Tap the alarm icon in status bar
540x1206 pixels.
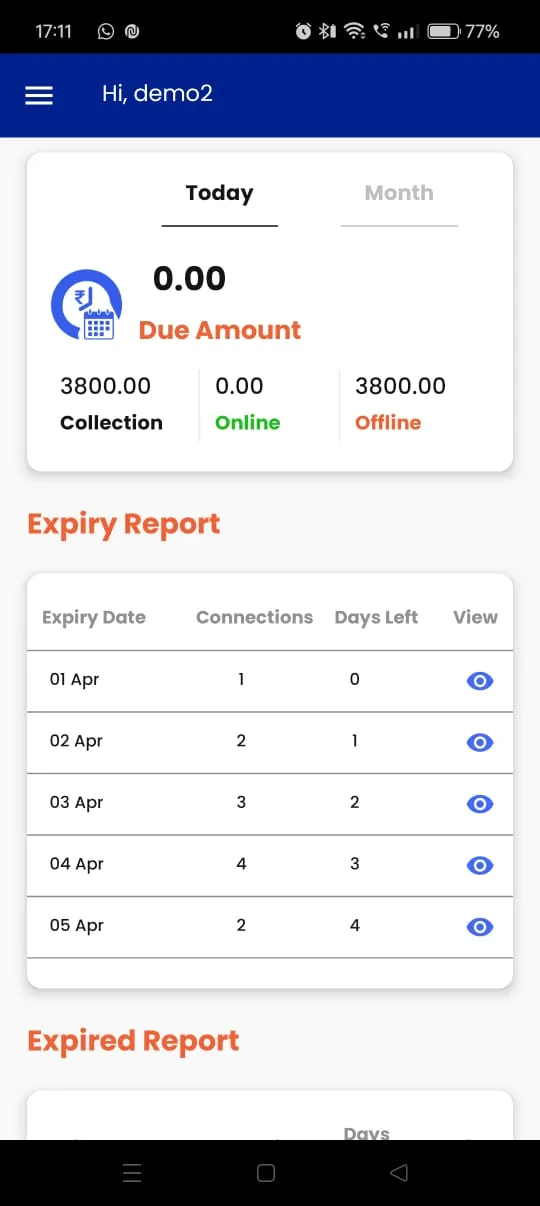point(303,31)
